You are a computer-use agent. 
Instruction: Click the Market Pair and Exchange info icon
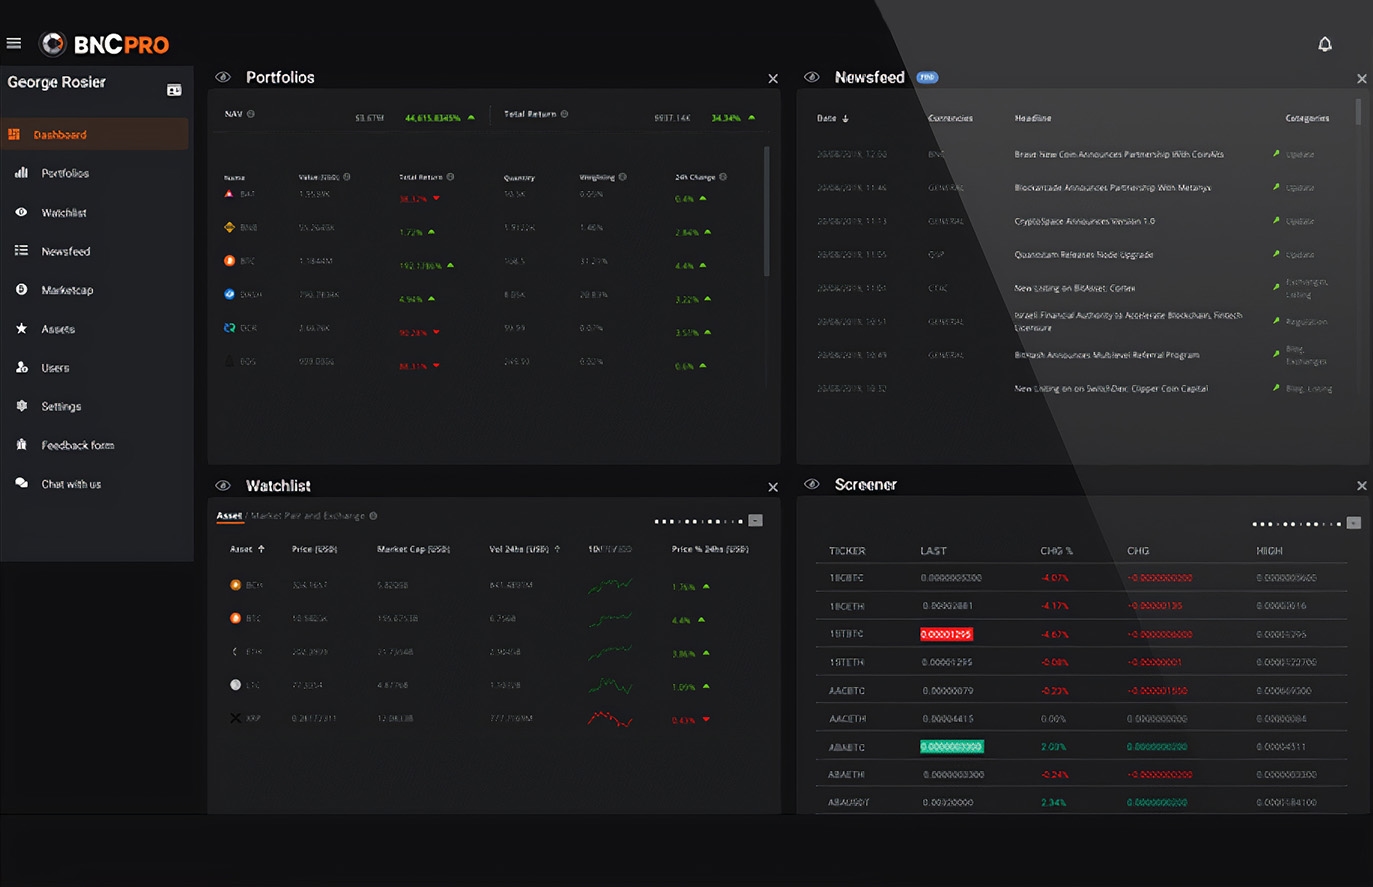[373, 516]
